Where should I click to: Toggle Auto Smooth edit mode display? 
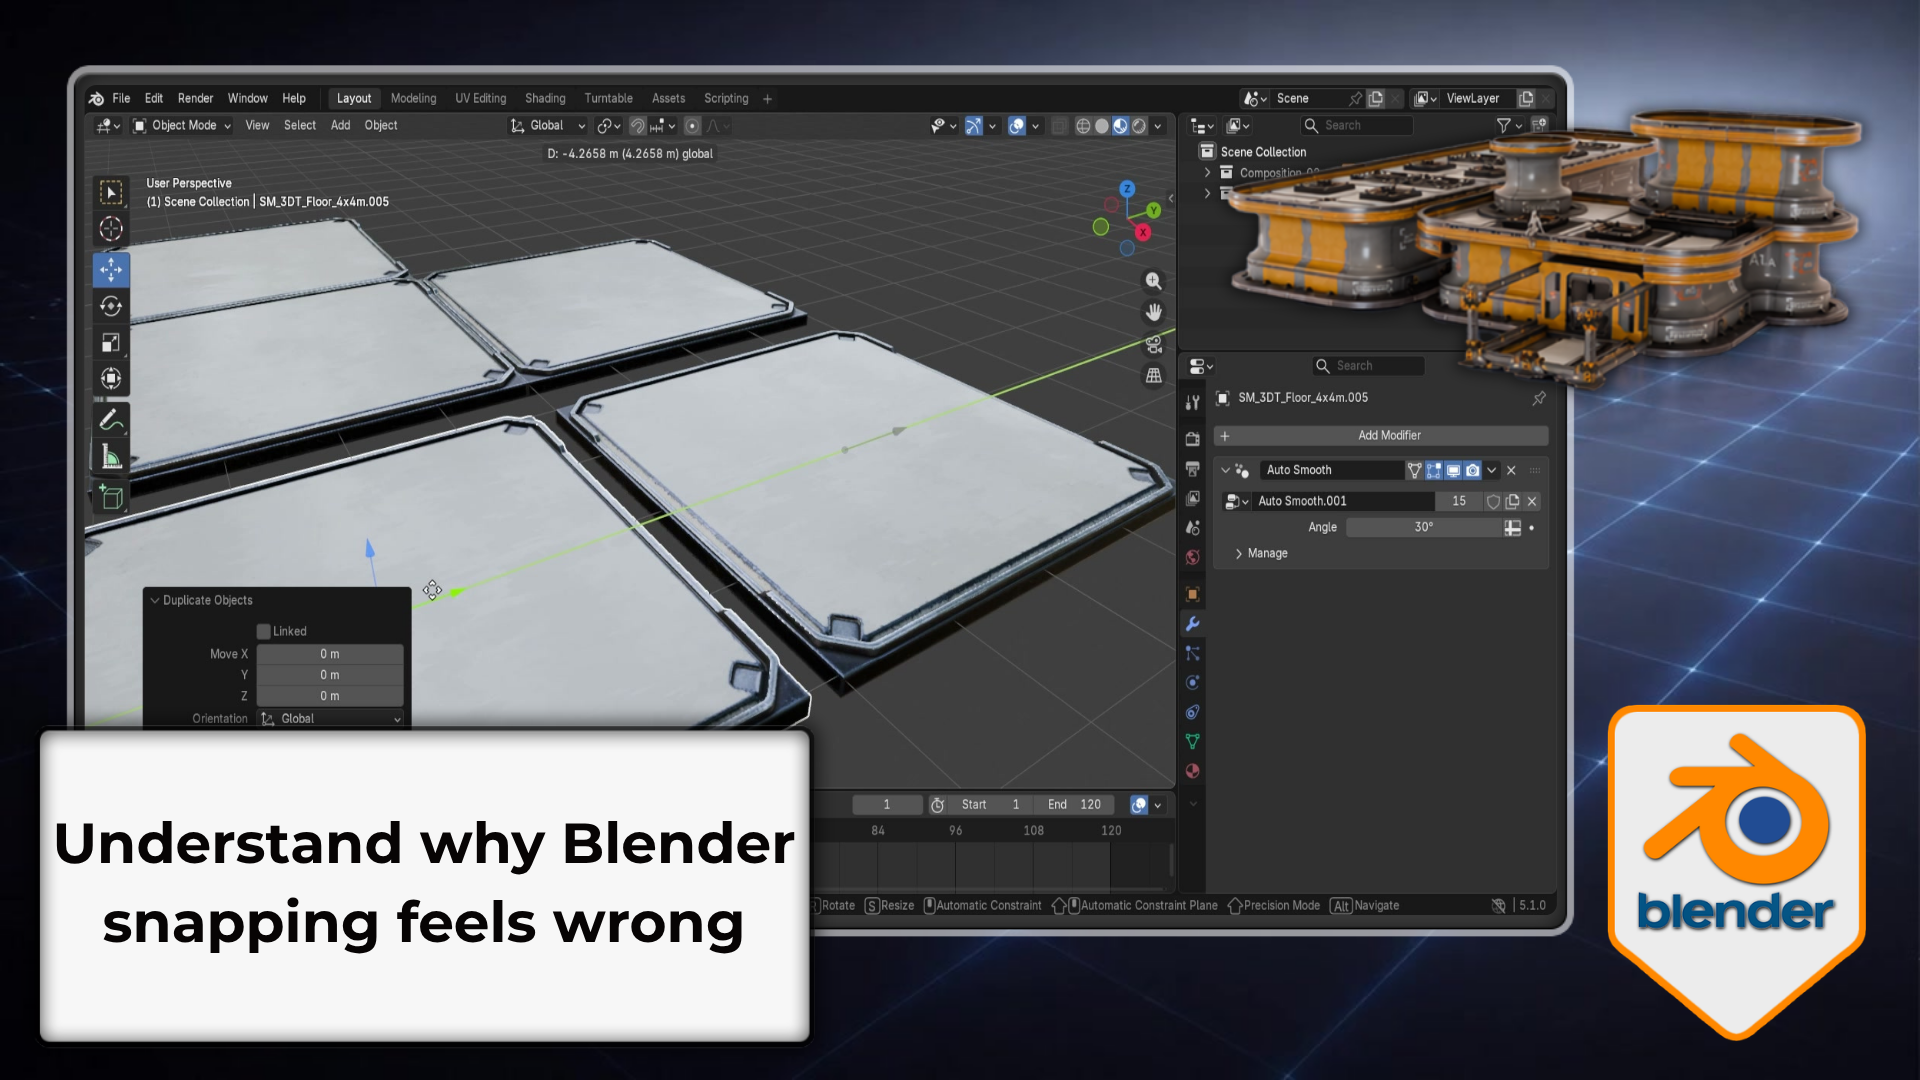tap(1434, 470)
